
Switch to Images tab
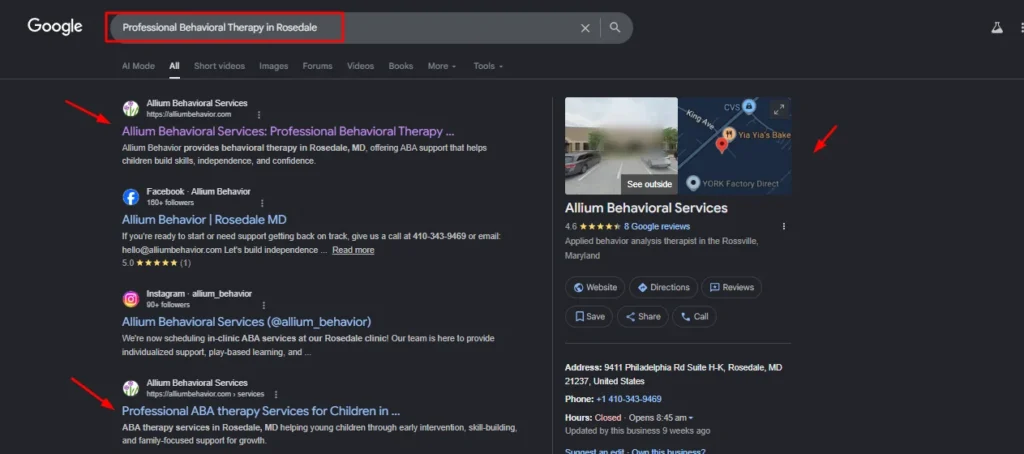pos(274,66)
